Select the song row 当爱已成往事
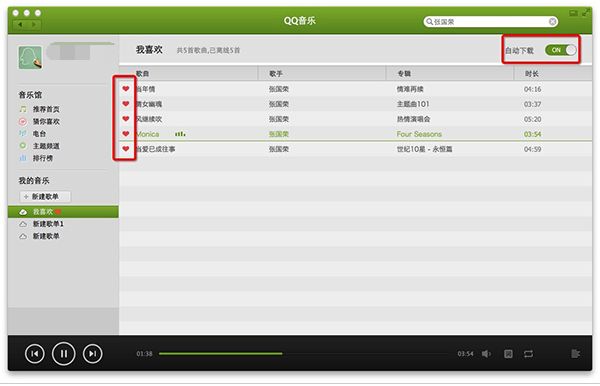 pos(355,149)
